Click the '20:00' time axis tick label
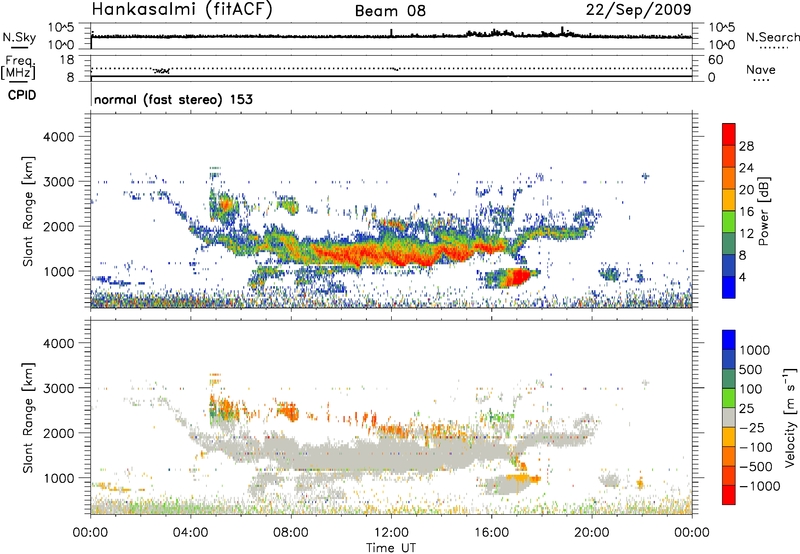 (592, 533)
